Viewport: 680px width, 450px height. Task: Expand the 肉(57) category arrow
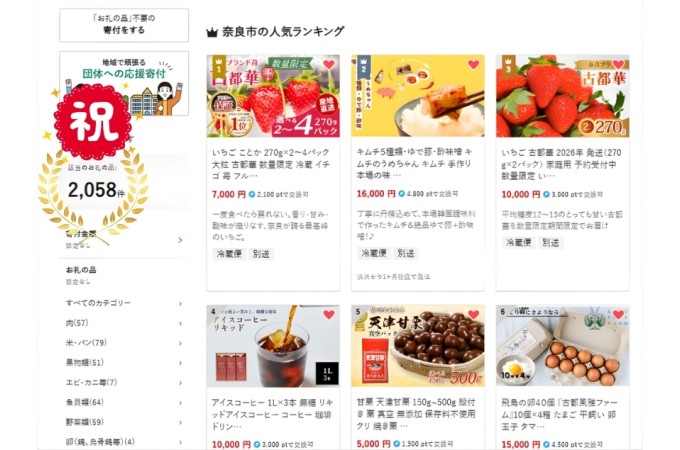tap(180, 323)
